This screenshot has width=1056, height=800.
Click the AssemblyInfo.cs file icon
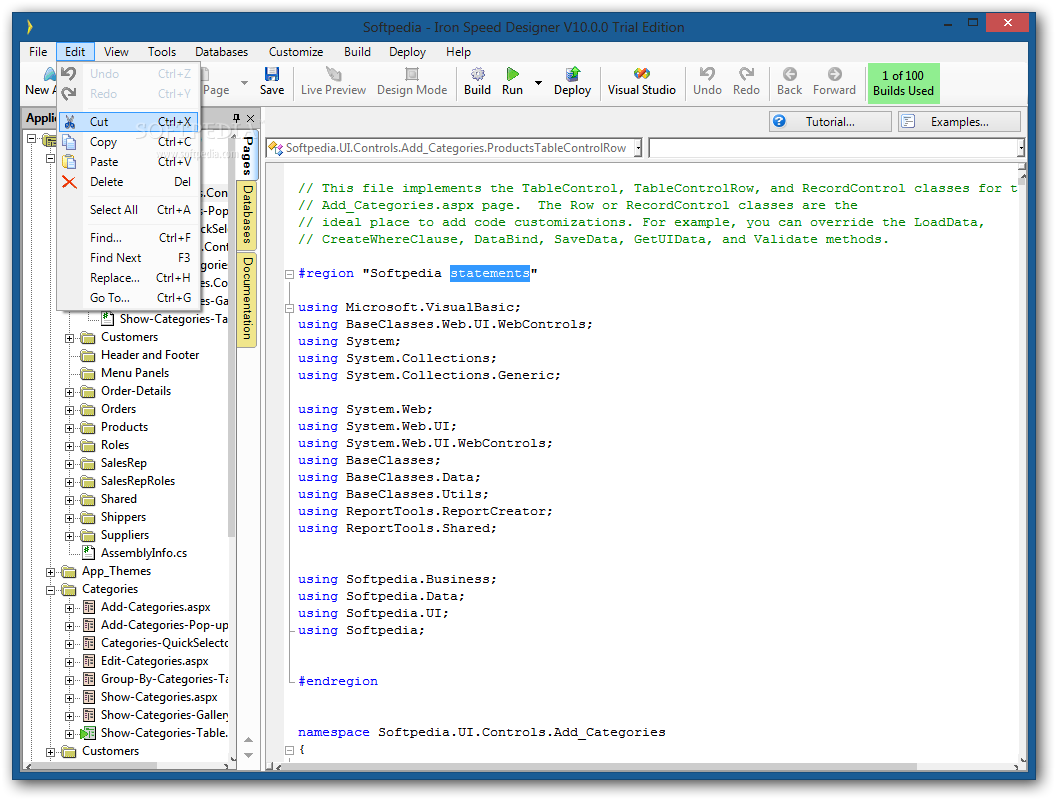point(88,552)
